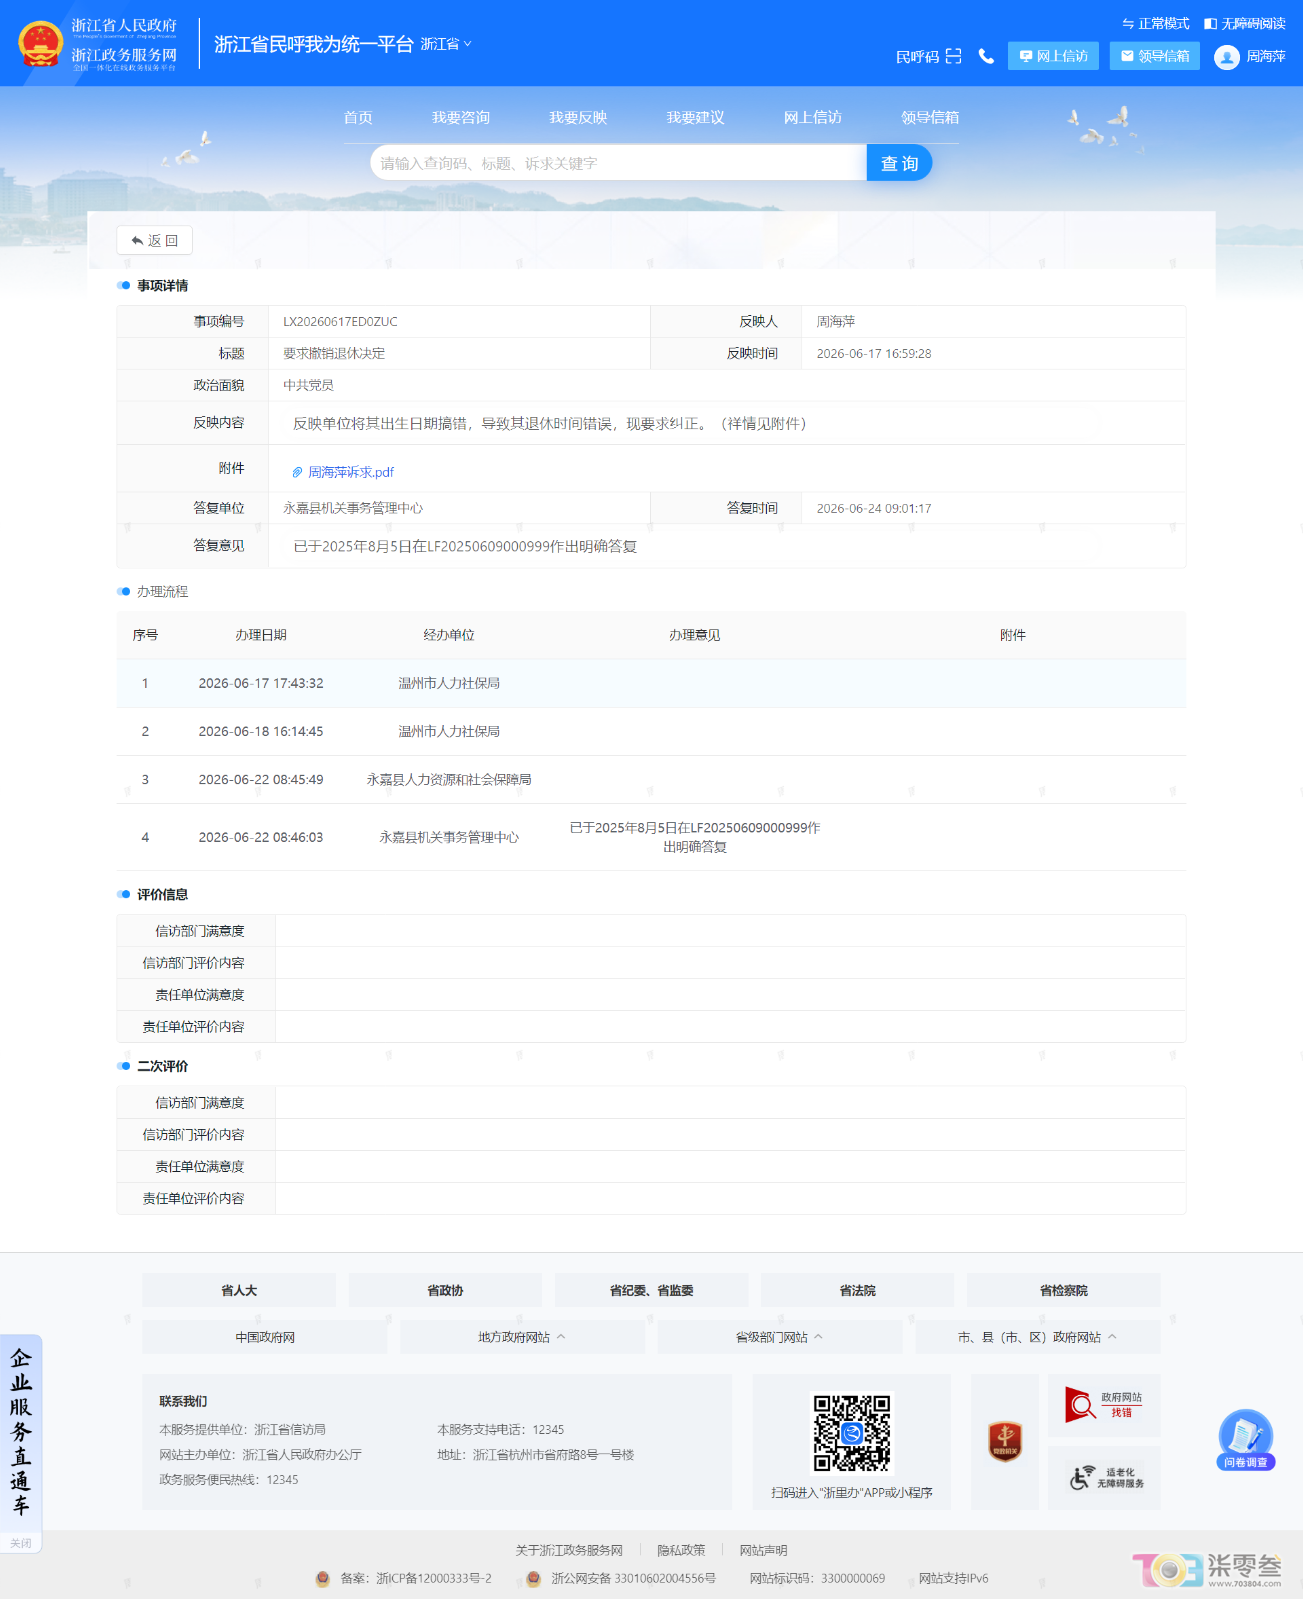Open 企业服务直通车 side banner
This screenshot has width=1303, height=1599.
click(21, 1432)
